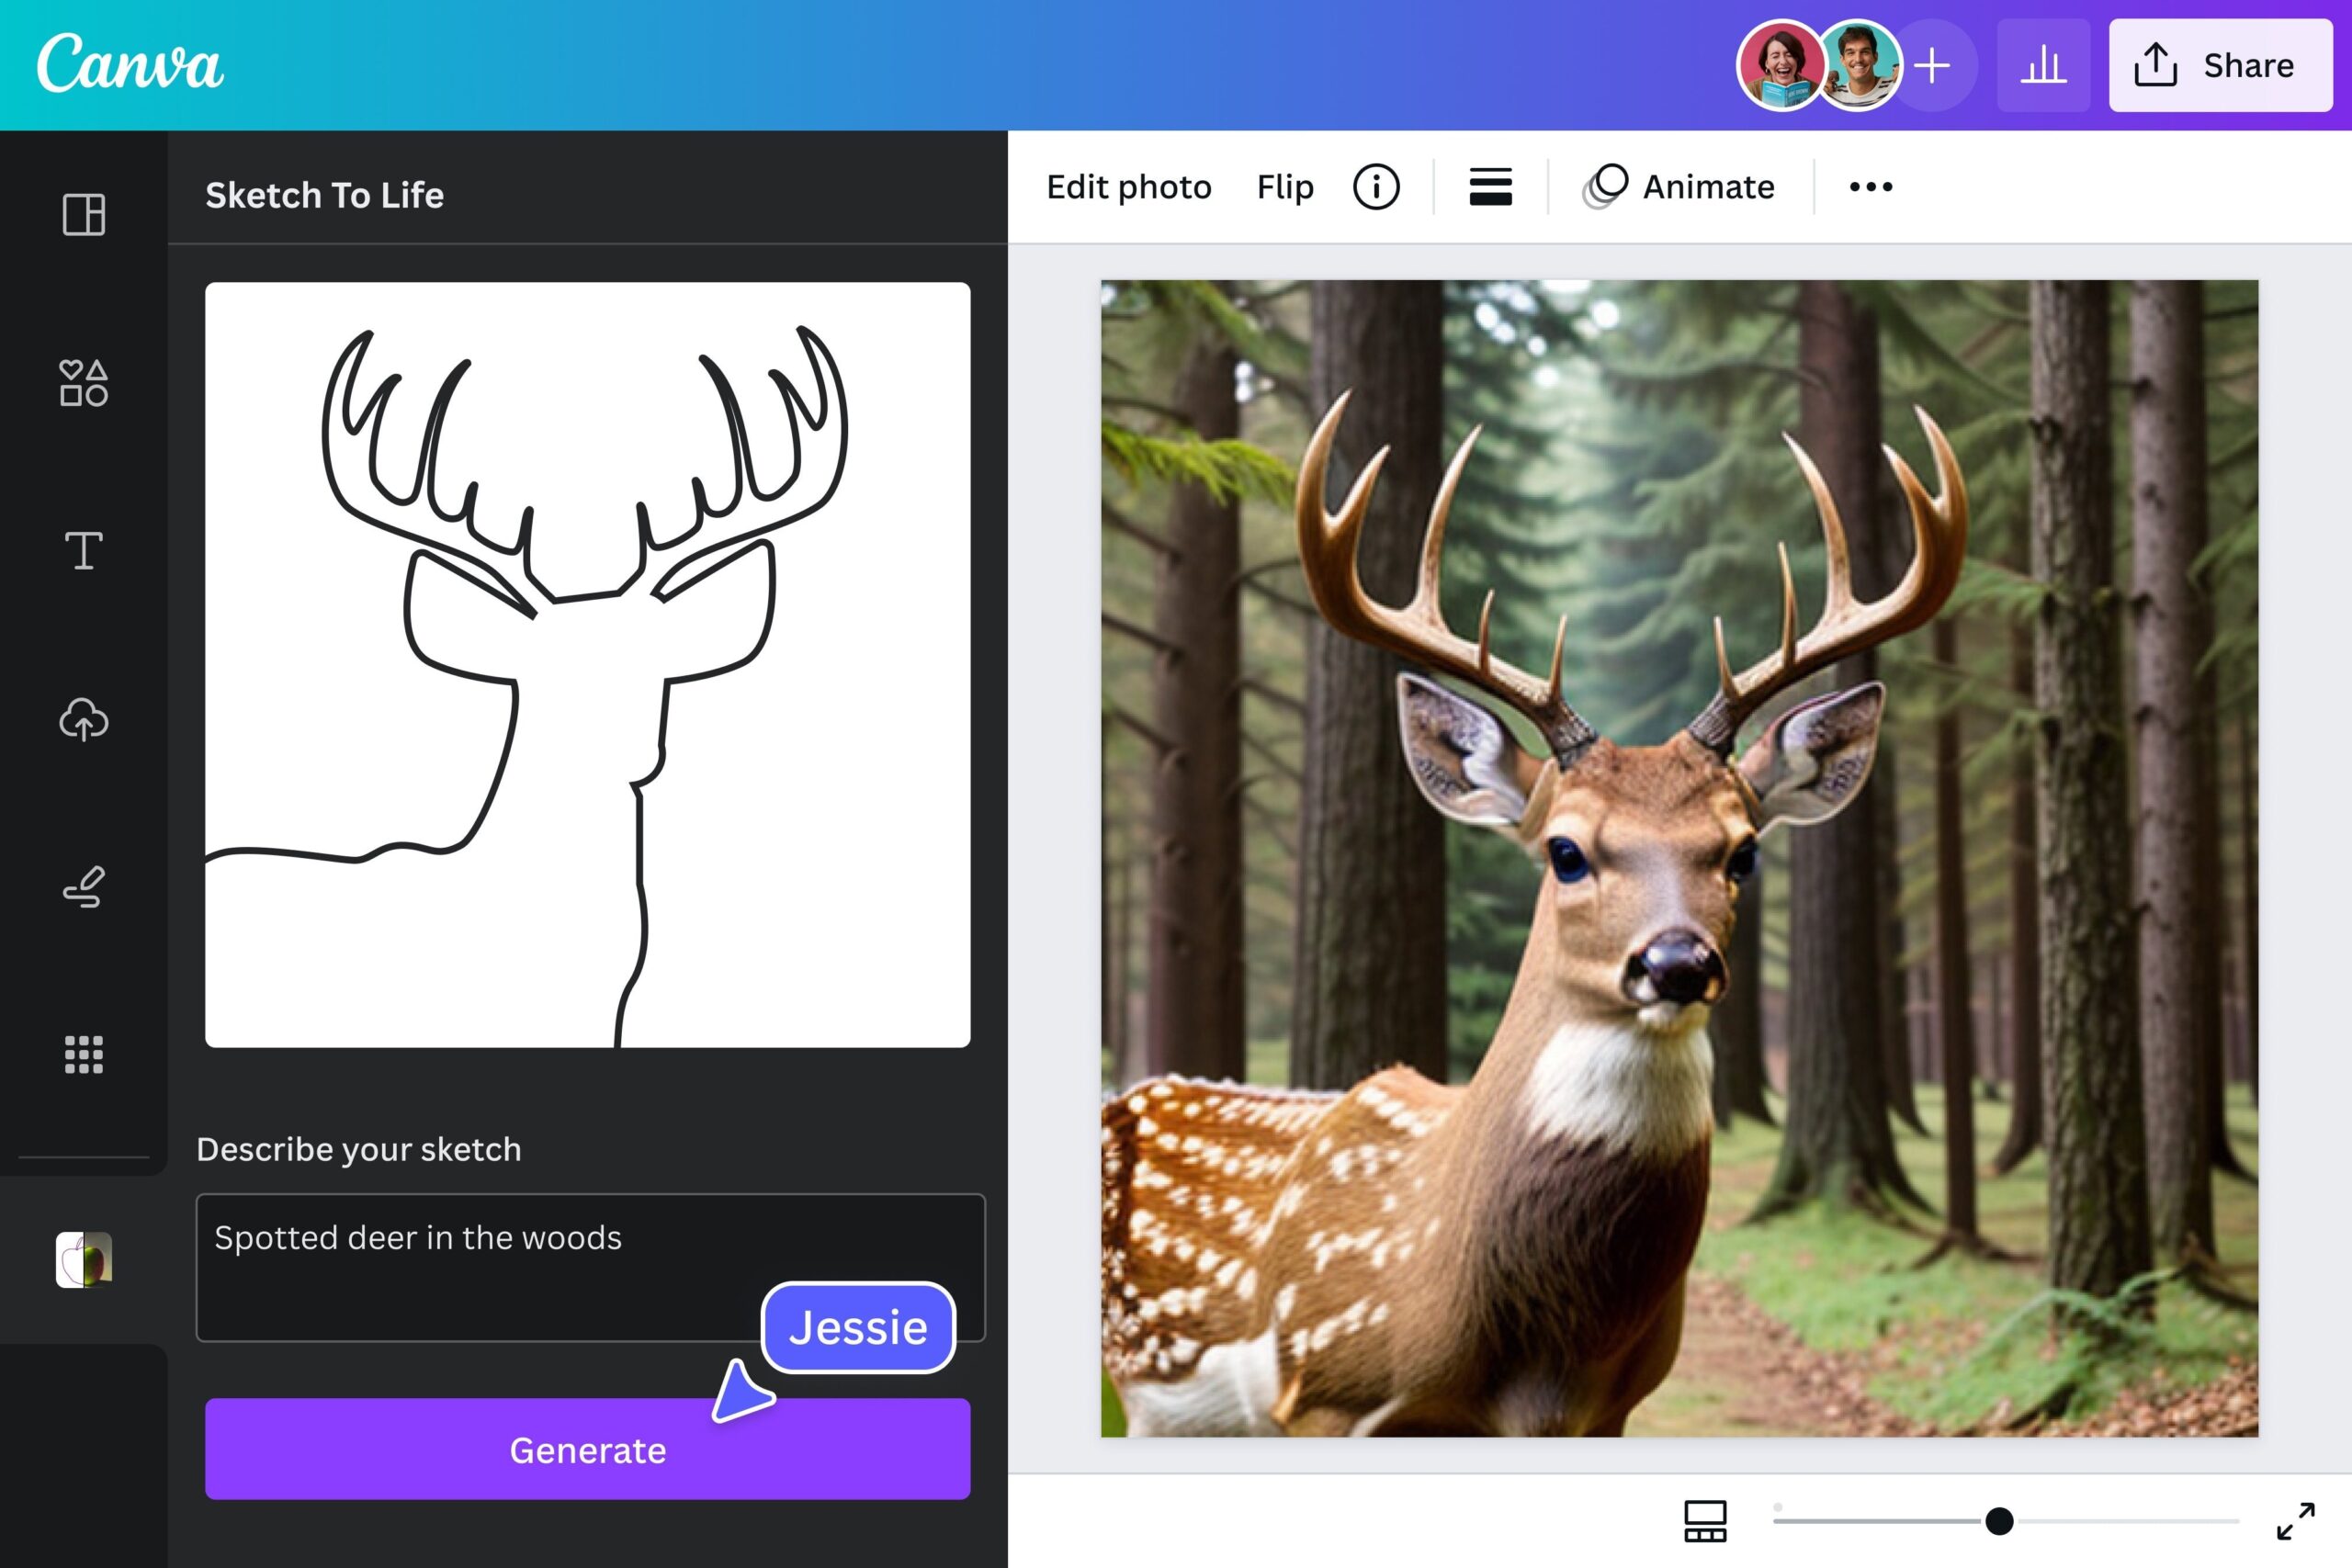This screenshot has height=1568, width=2352.
Task: Open the Edit photo menu
Action: [1128, 187]
